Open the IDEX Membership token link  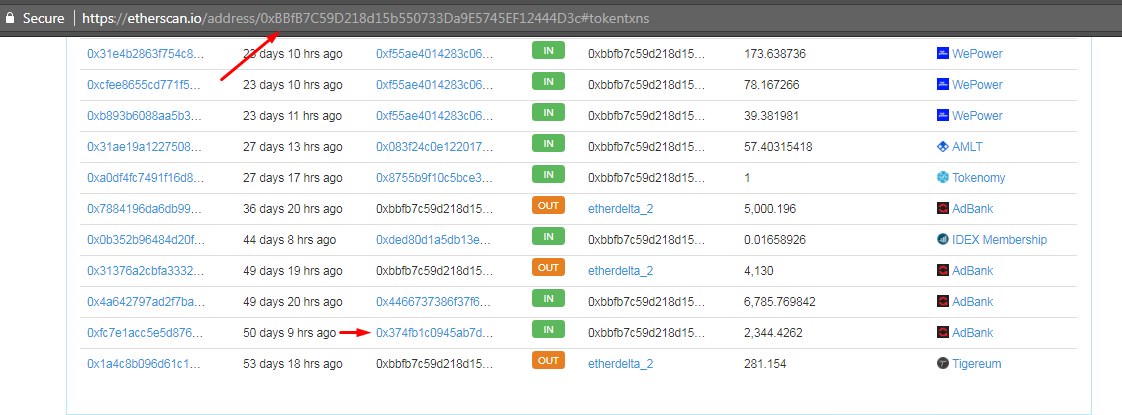[999, 240]
